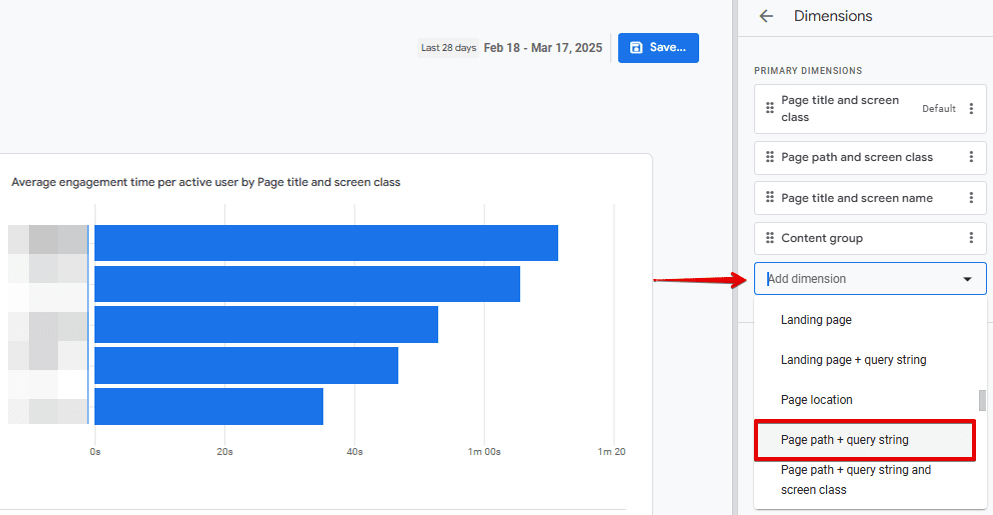
Task: Open the Feb 18 - Mar 17, 2025 date range
Action: pyautogui.click(x=543, y=48)
